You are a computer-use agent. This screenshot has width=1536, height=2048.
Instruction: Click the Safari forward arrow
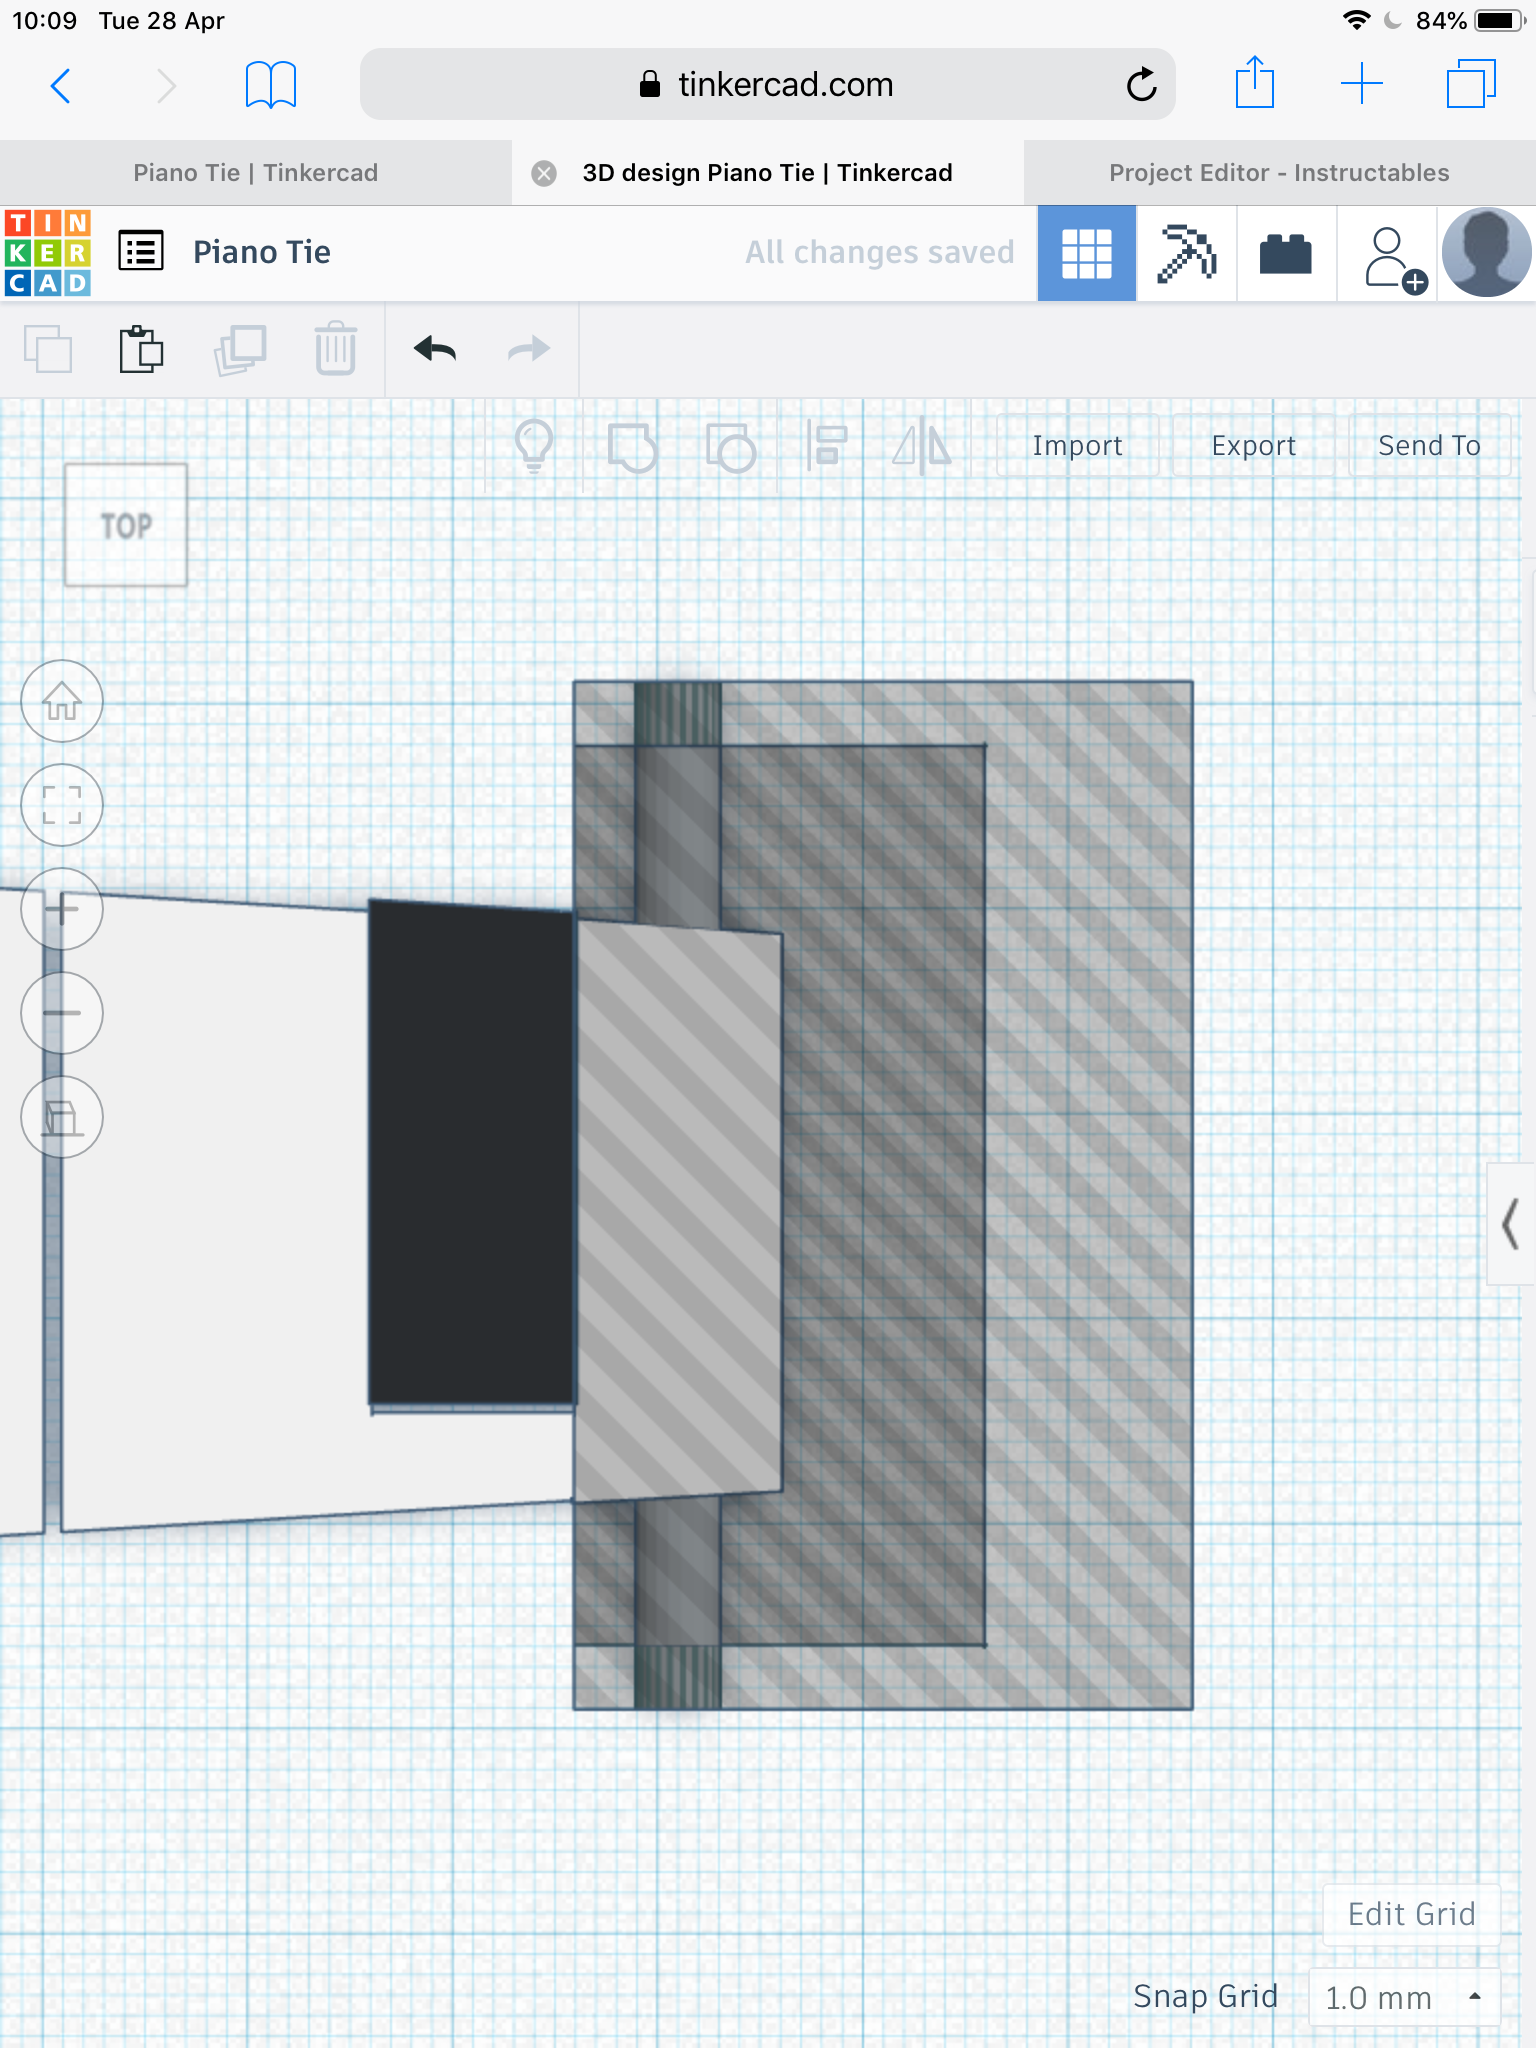point(166,86)
